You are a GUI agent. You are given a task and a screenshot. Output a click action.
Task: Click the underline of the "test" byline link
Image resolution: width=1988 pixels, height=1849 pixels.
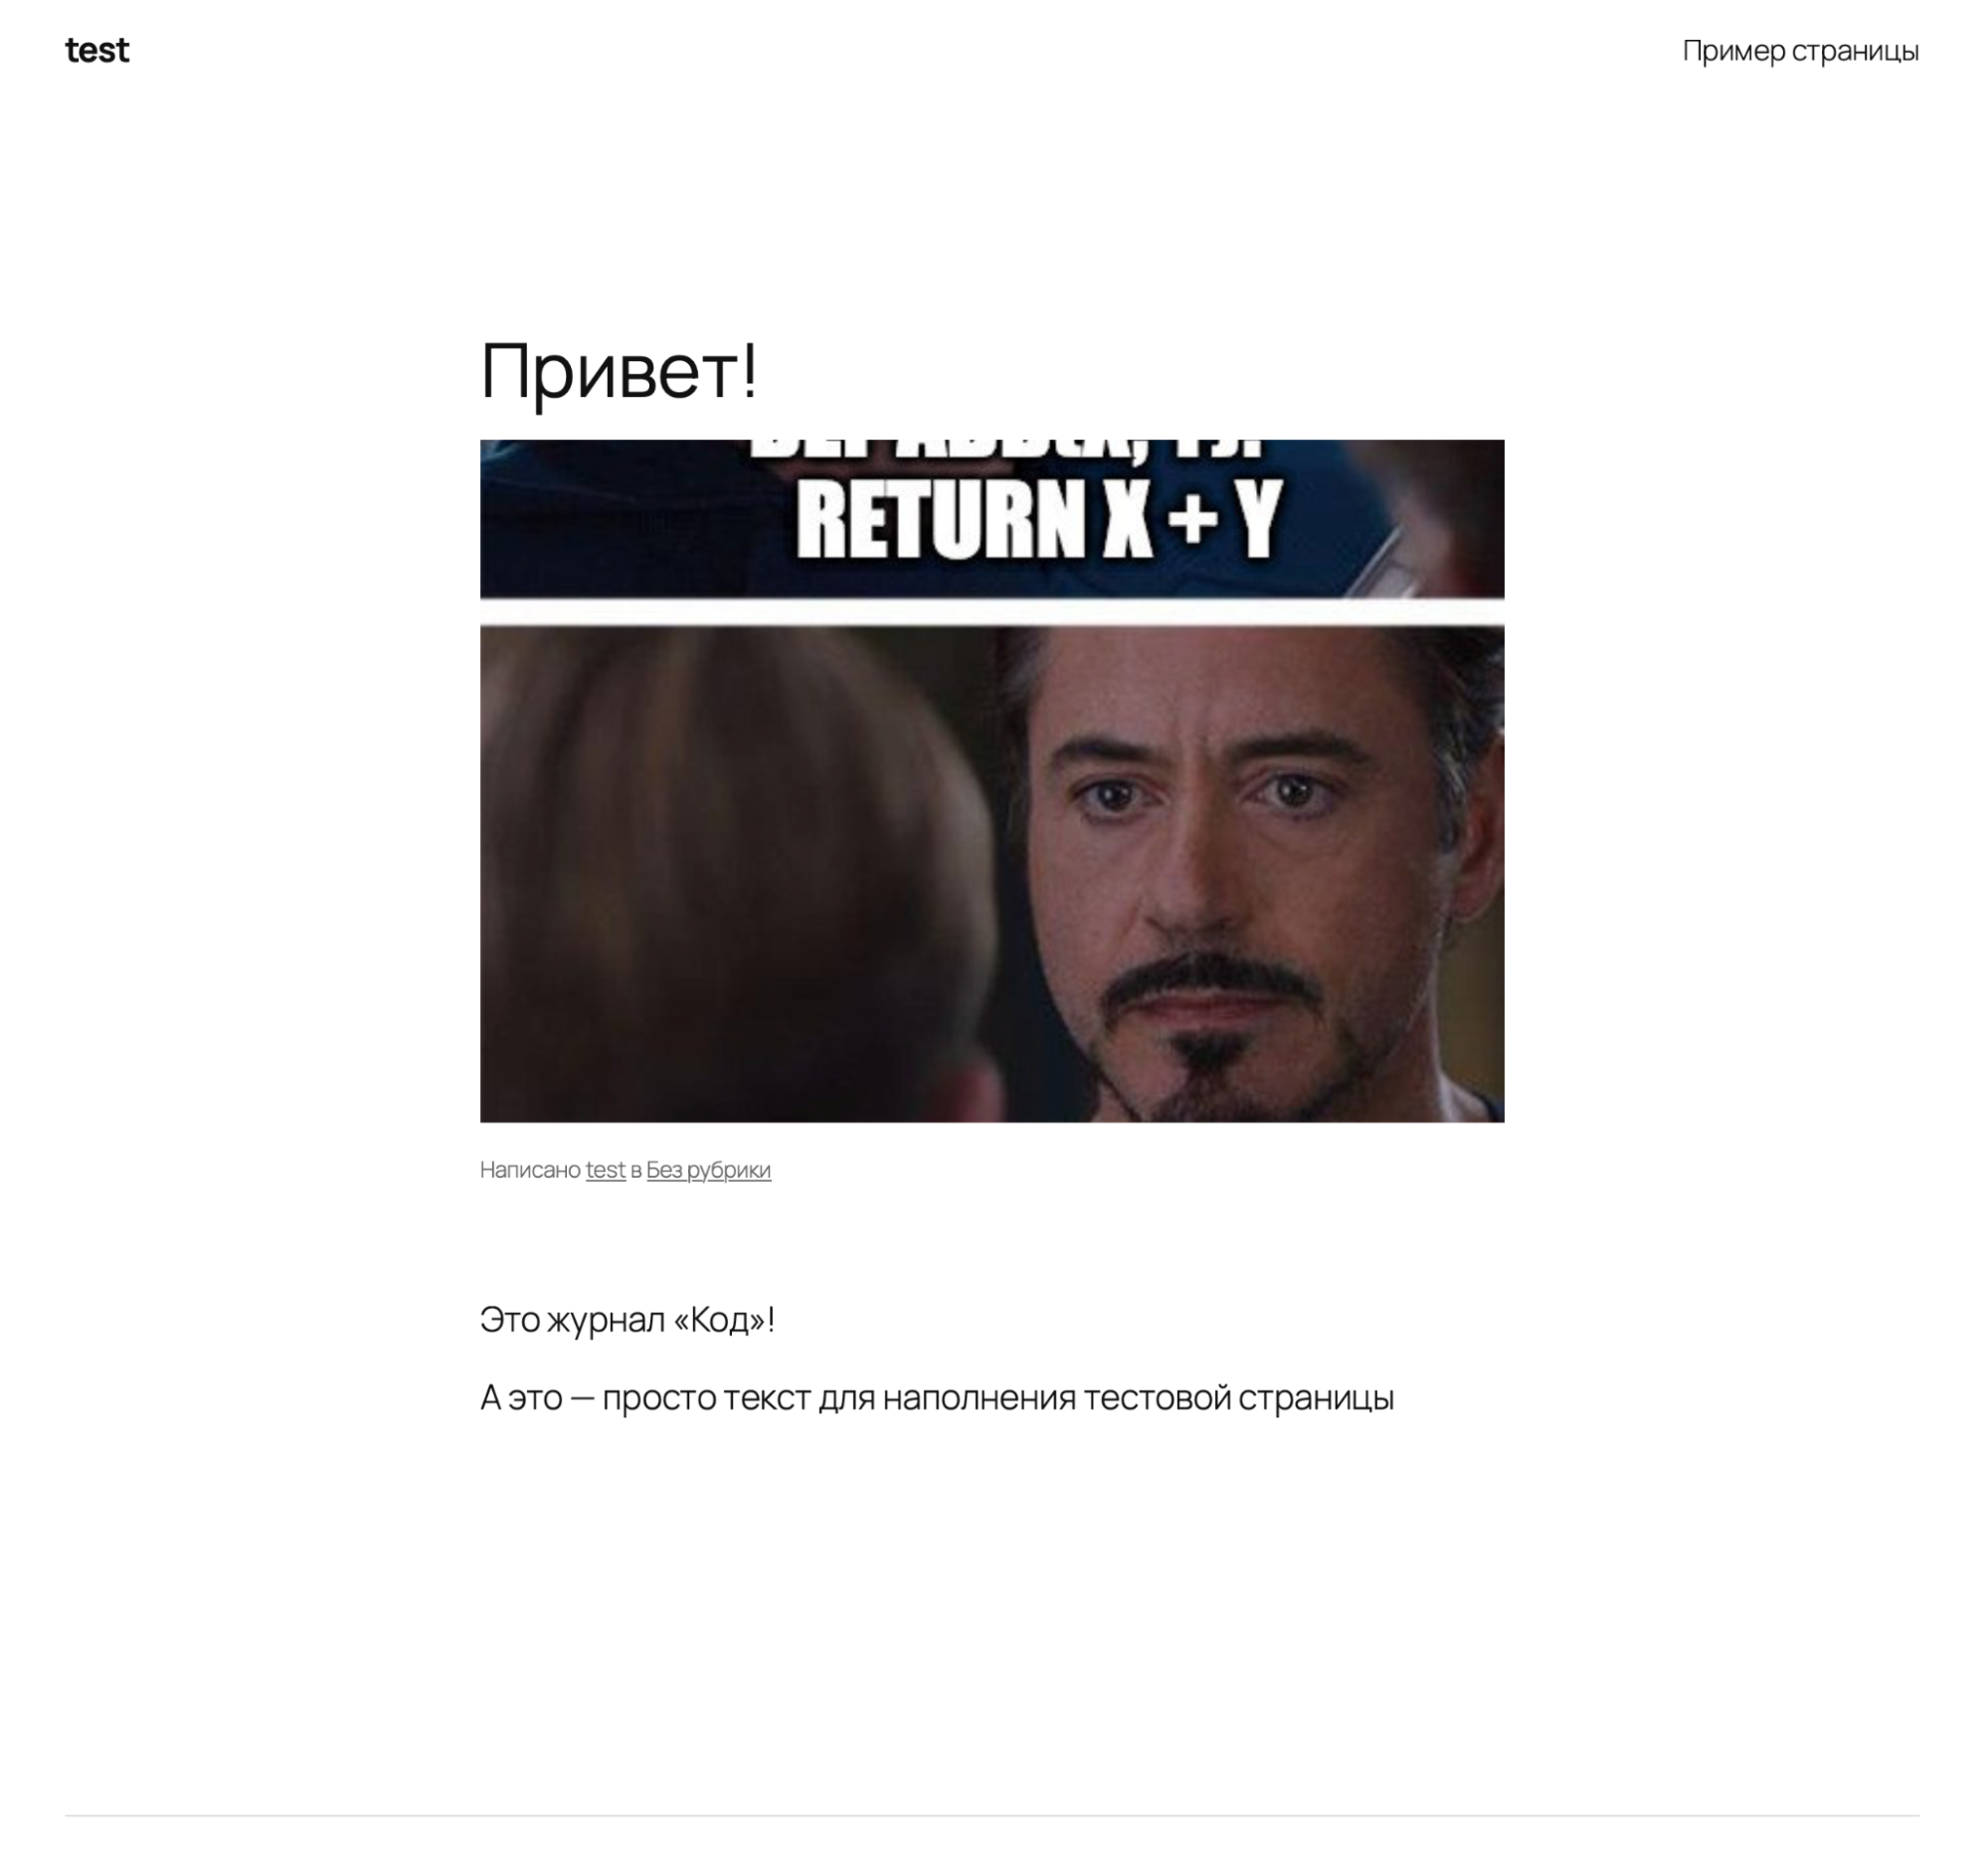pyautogui.click(x=604, y=1182)
